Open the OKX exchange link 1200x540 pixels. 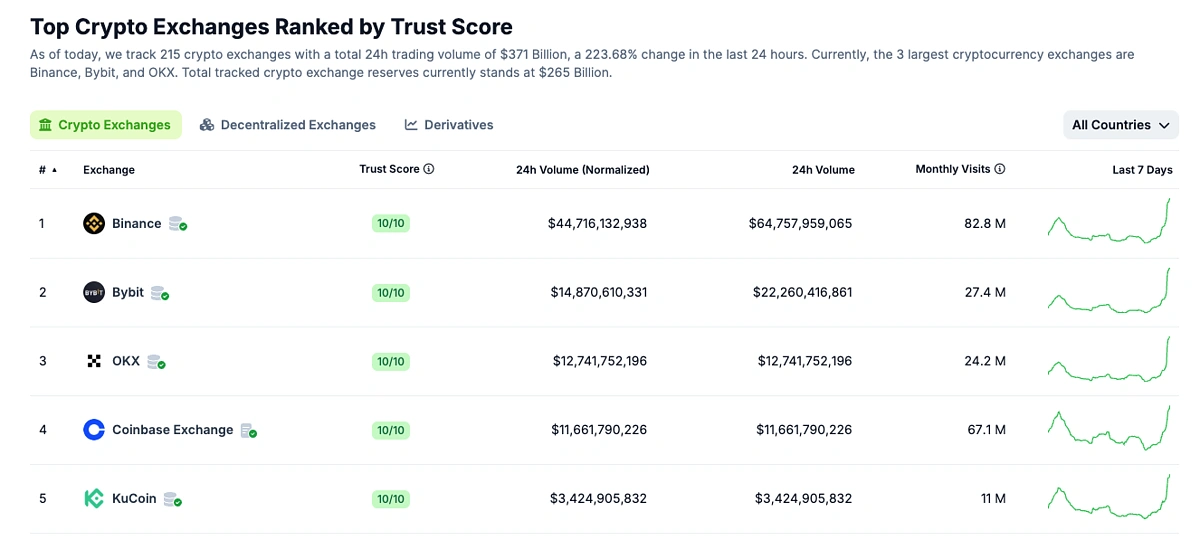tap(126, 361)
